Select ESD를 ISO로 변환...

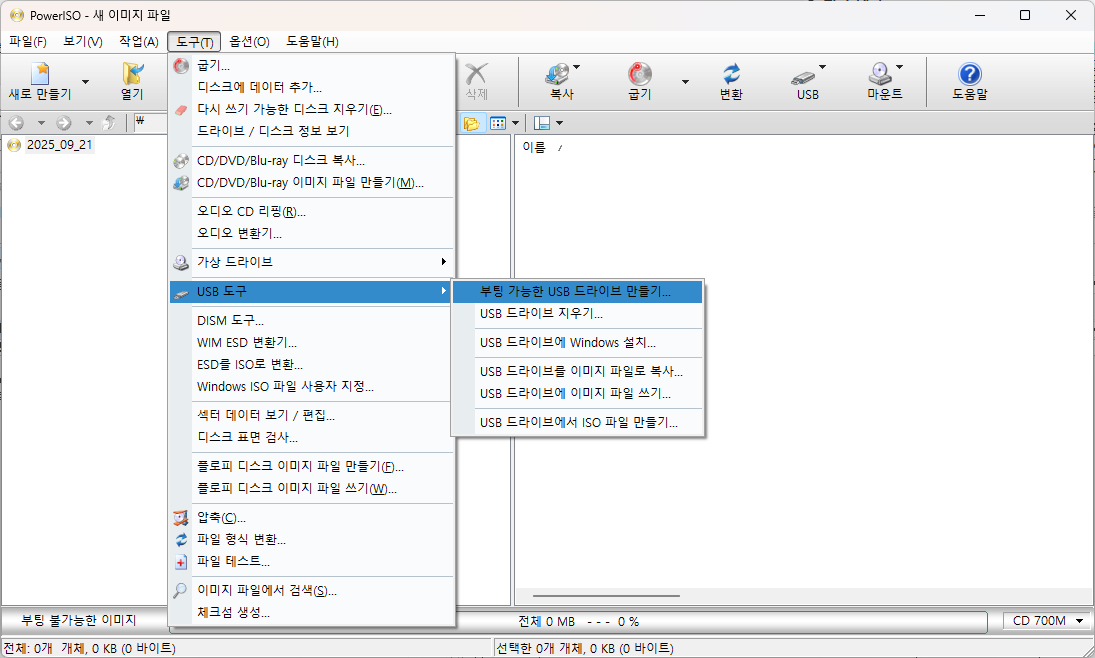click(x=311, y=365)
